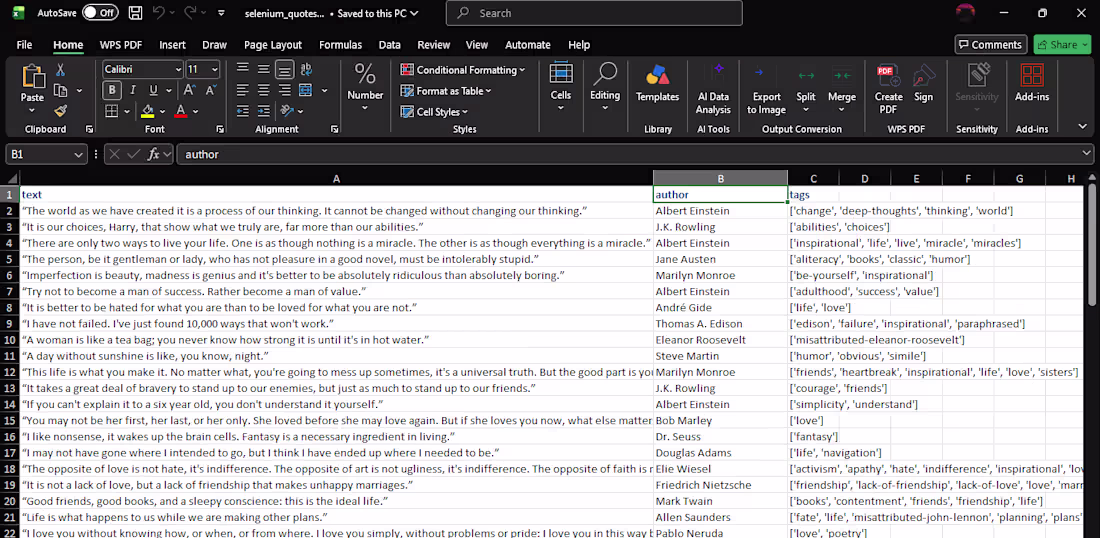Open the Automate tab
Viewport: 1100px width, 538px height.
point(528,44)
